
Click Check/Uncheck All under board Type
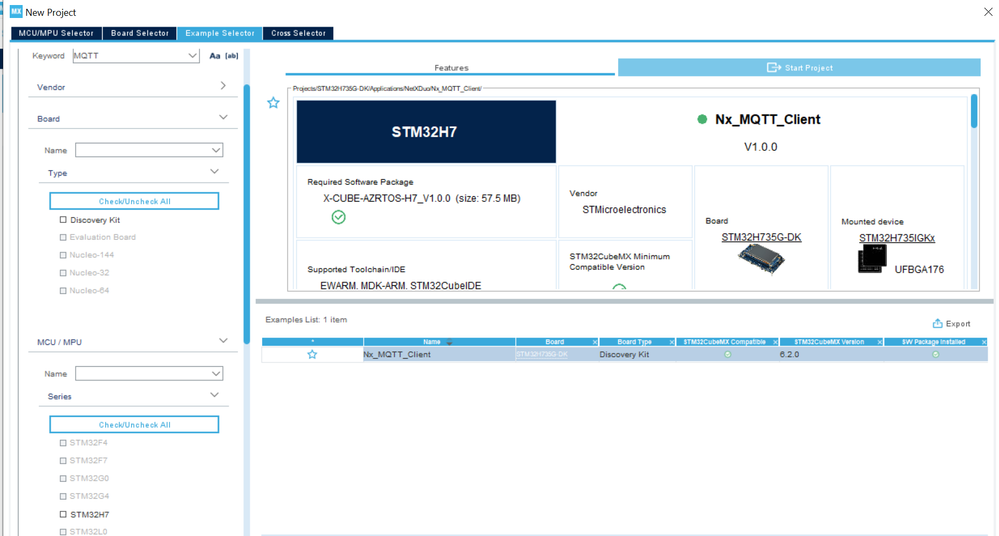(134, 201)
